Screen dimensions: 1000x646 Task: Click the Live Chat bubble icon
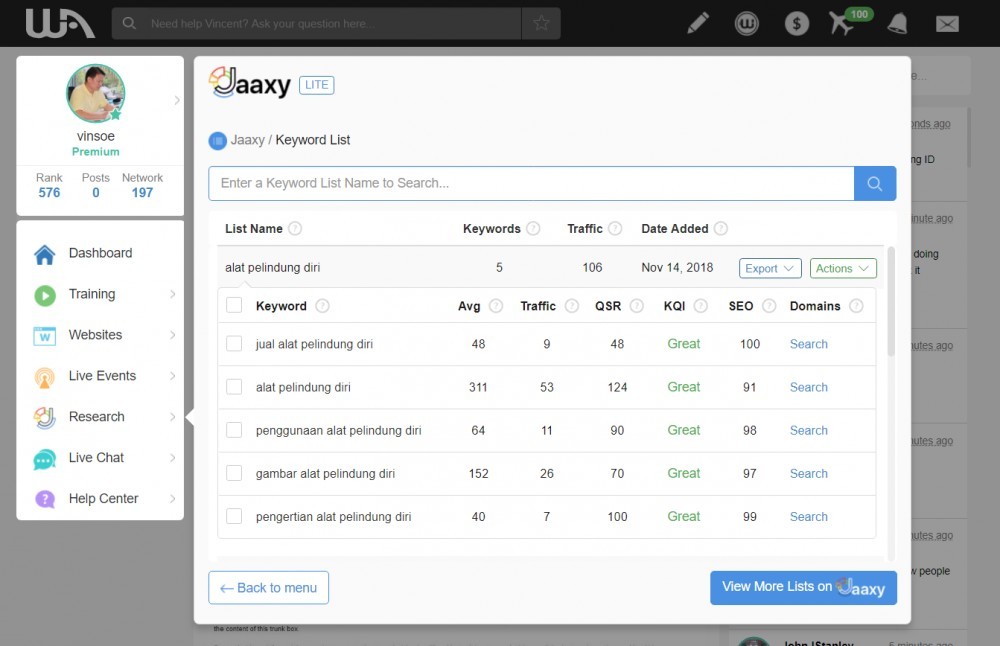45,459
